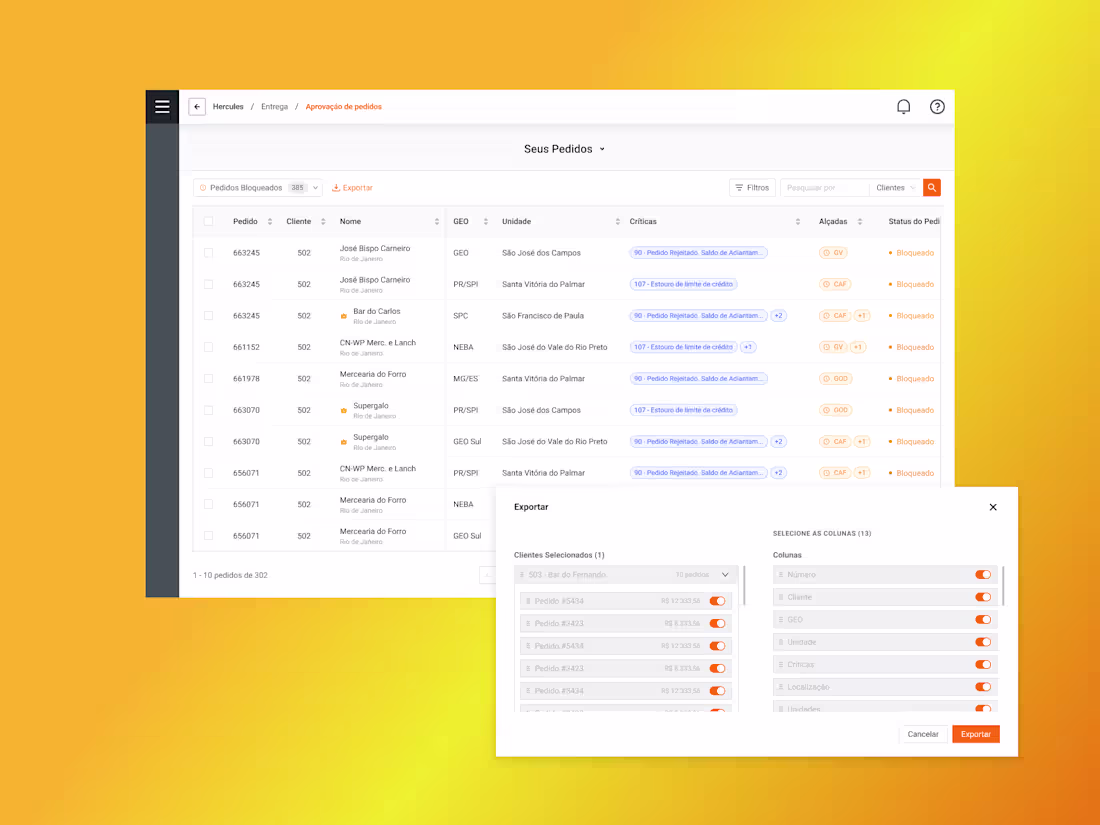
Task: Confirm export with the Exportar button
Action: [x=975, y=733]
